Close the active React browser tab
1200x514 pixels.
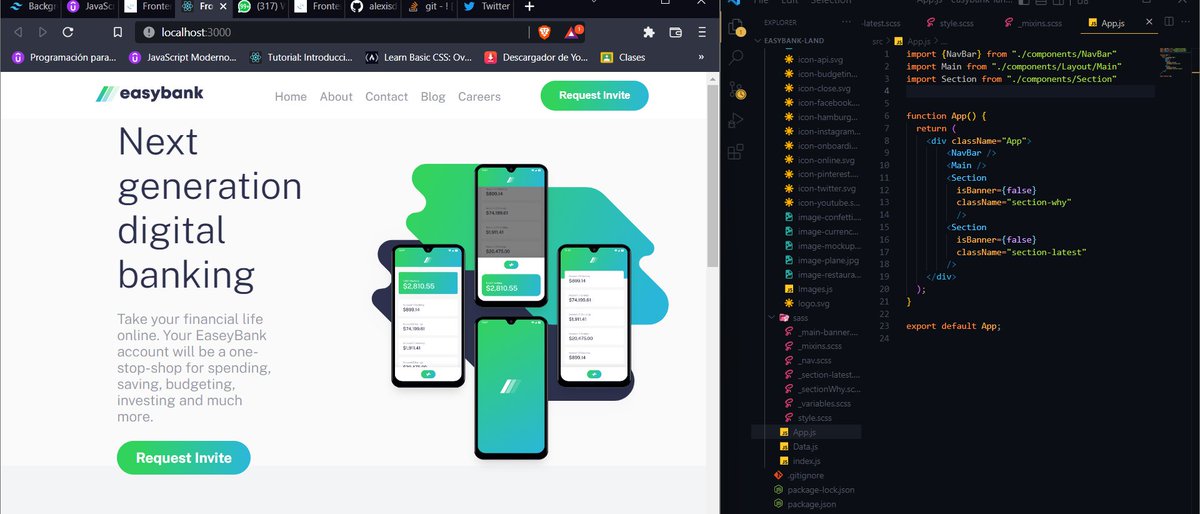[222, 7]
